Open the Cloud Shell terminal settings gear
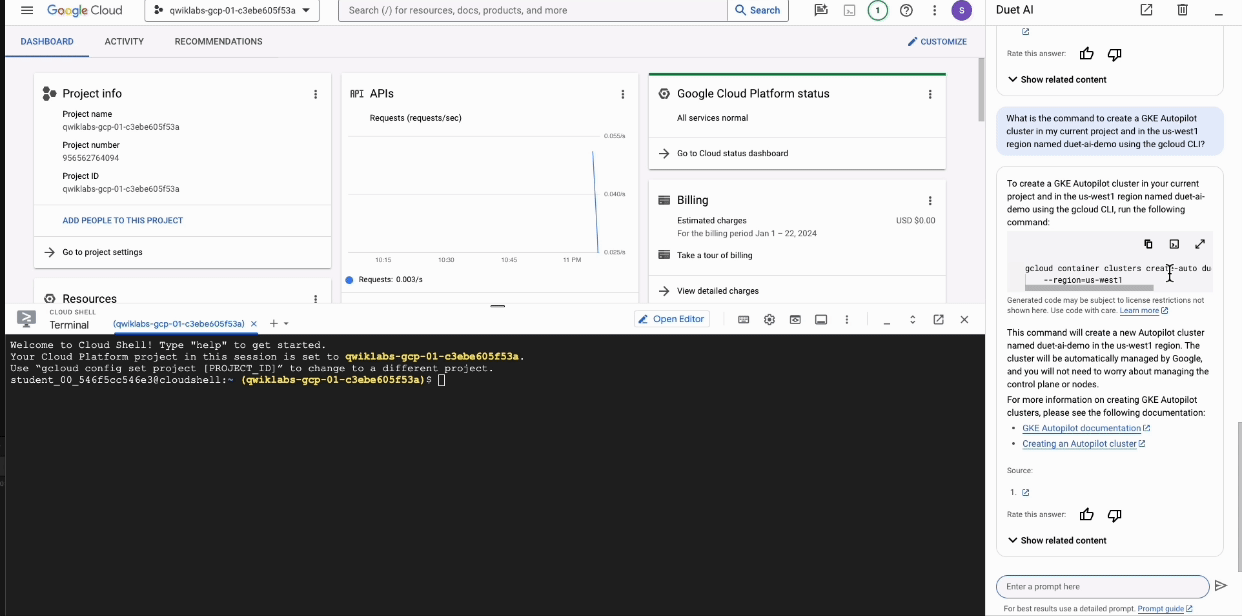Screen dimensions: 1242x616 pyautogui.click(x=769, y=320)
